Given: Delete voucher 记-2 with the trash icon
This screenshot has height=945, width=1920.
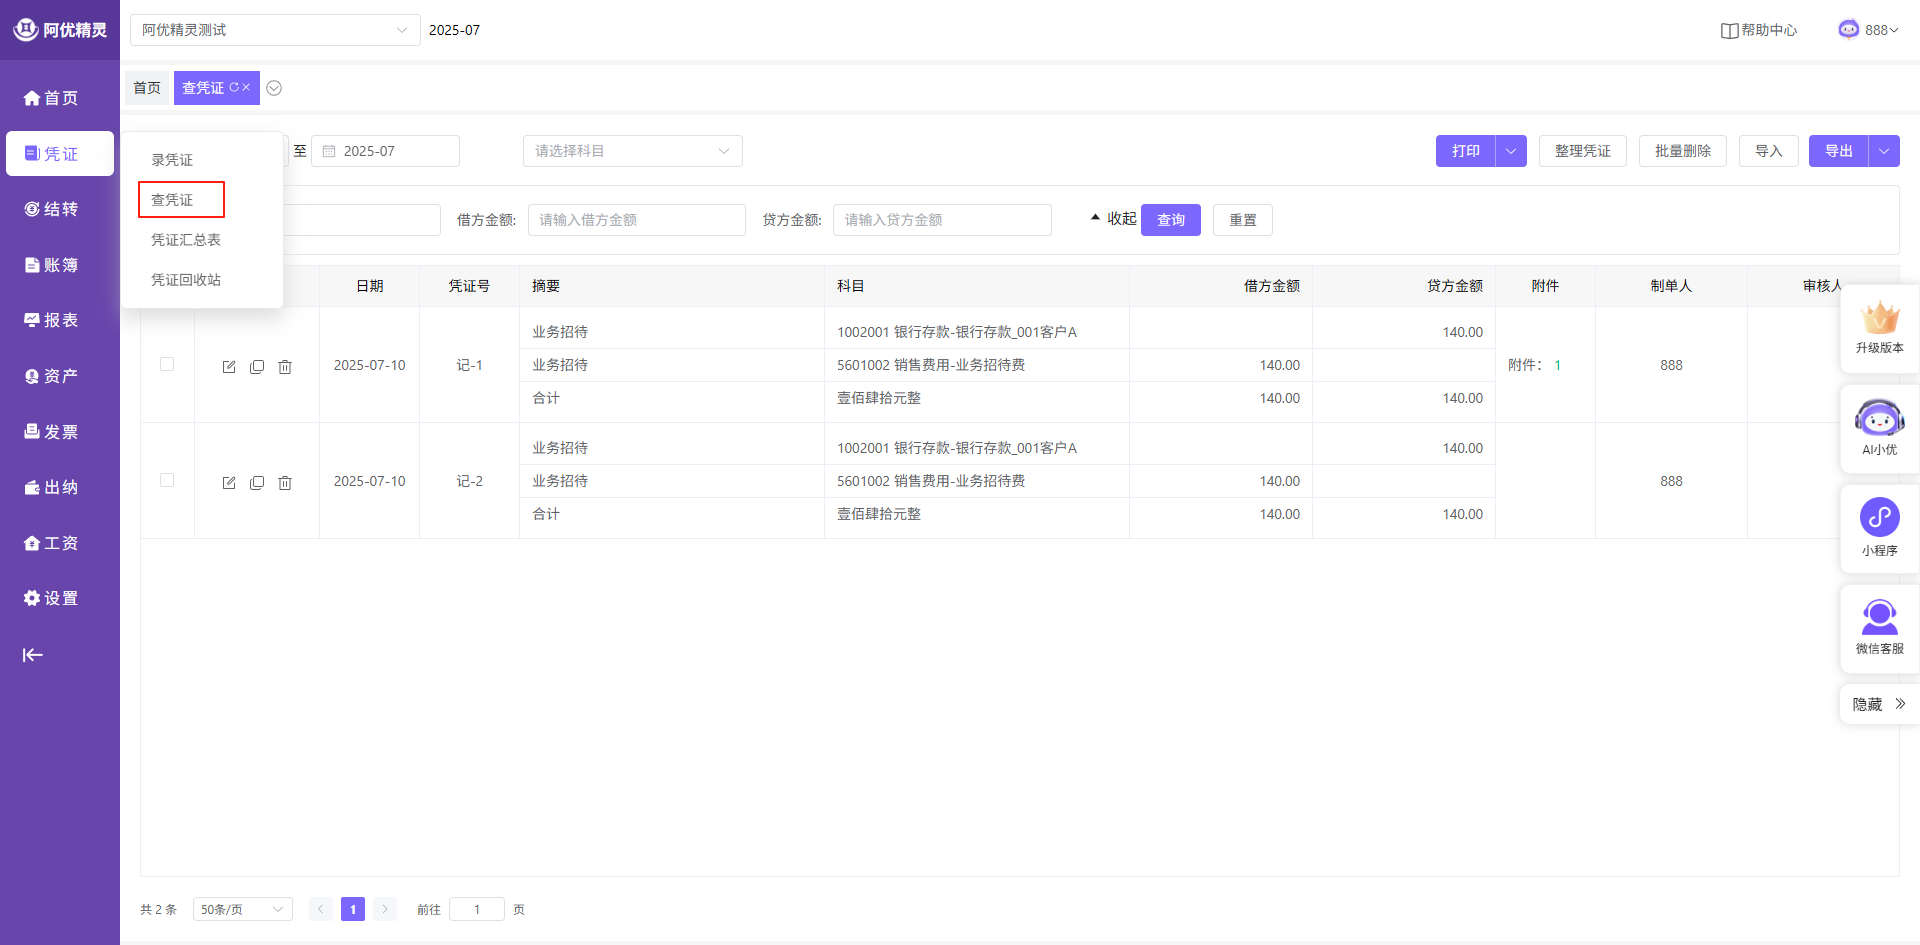Looking at the screenshot, I should (285, 483).
